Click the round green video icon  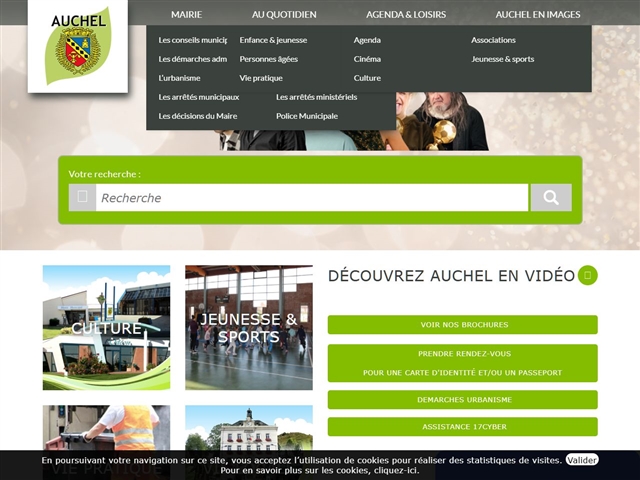tap(587, 276)
